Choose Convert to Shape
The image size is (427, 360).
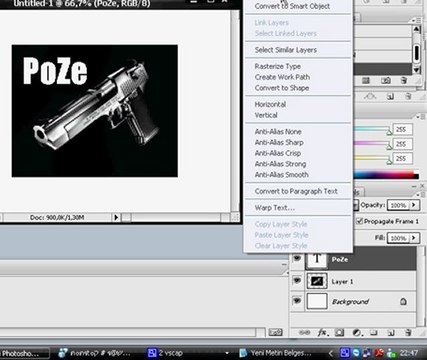pyautogui.click(x=282, y=88)
